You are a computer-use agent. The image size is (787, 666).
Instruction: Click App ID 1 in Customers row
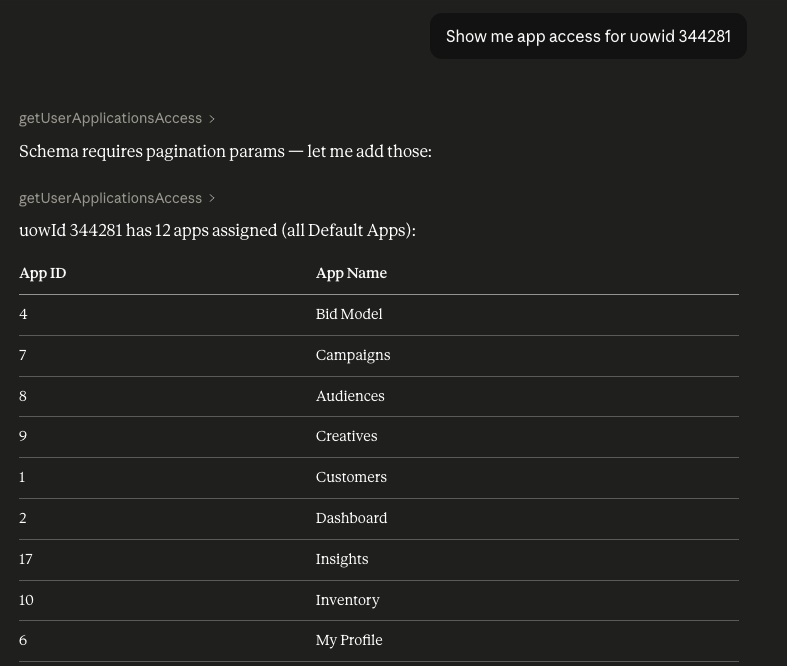(x=22, y=477)
